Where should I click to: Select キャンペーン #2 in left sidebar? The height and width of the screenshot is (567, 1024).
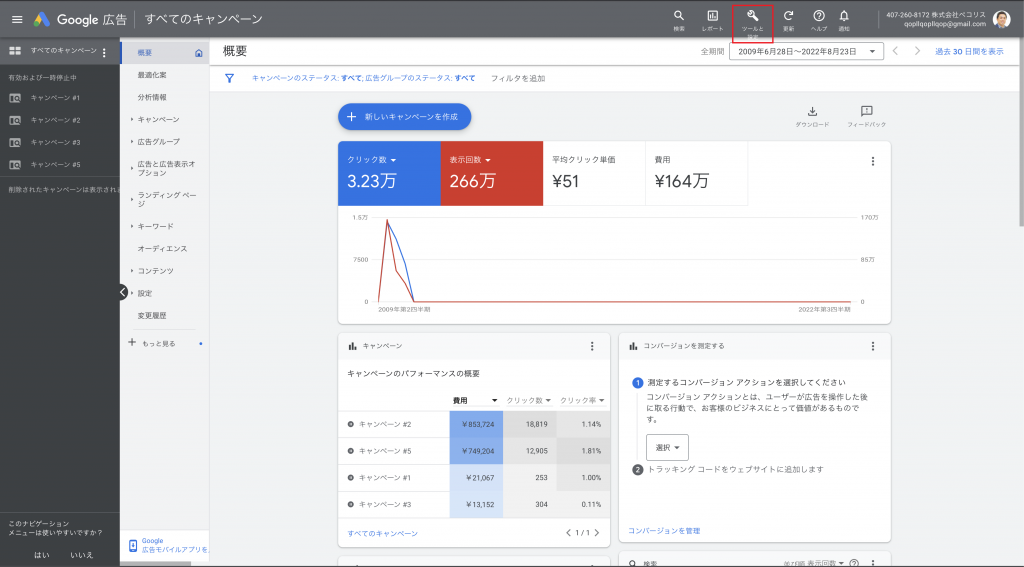point(56,120)
